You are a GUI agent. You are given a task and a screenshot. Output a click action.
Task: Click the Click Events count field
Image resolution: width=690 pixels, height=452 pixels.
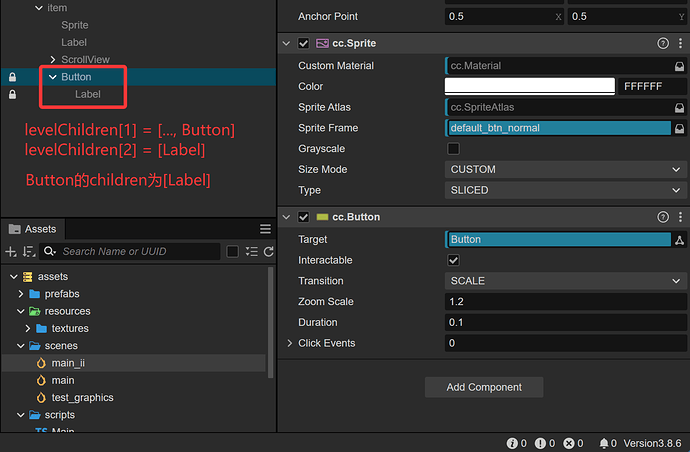pos(565,343)
